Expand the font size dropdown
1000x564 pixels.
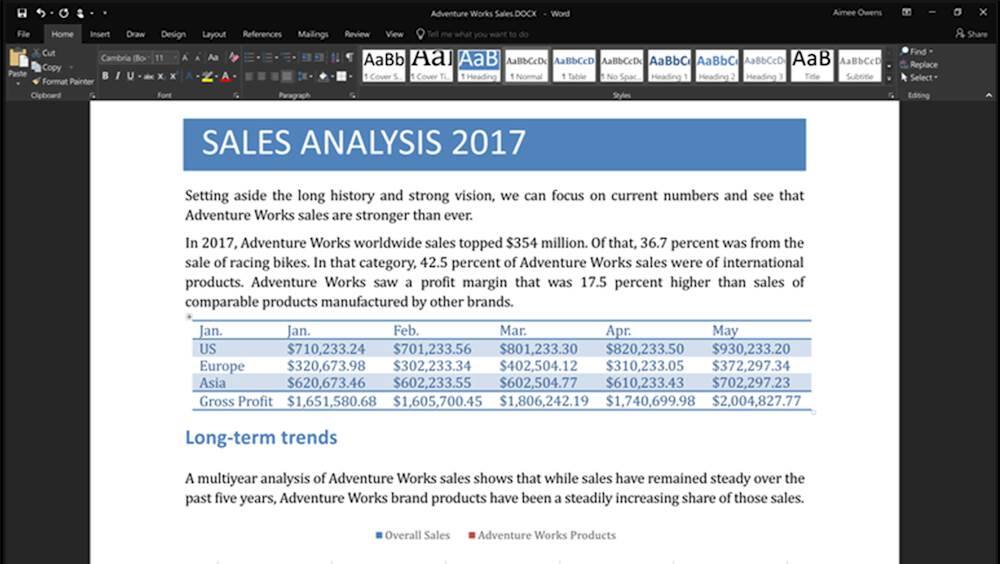click(x=175, y=58)
